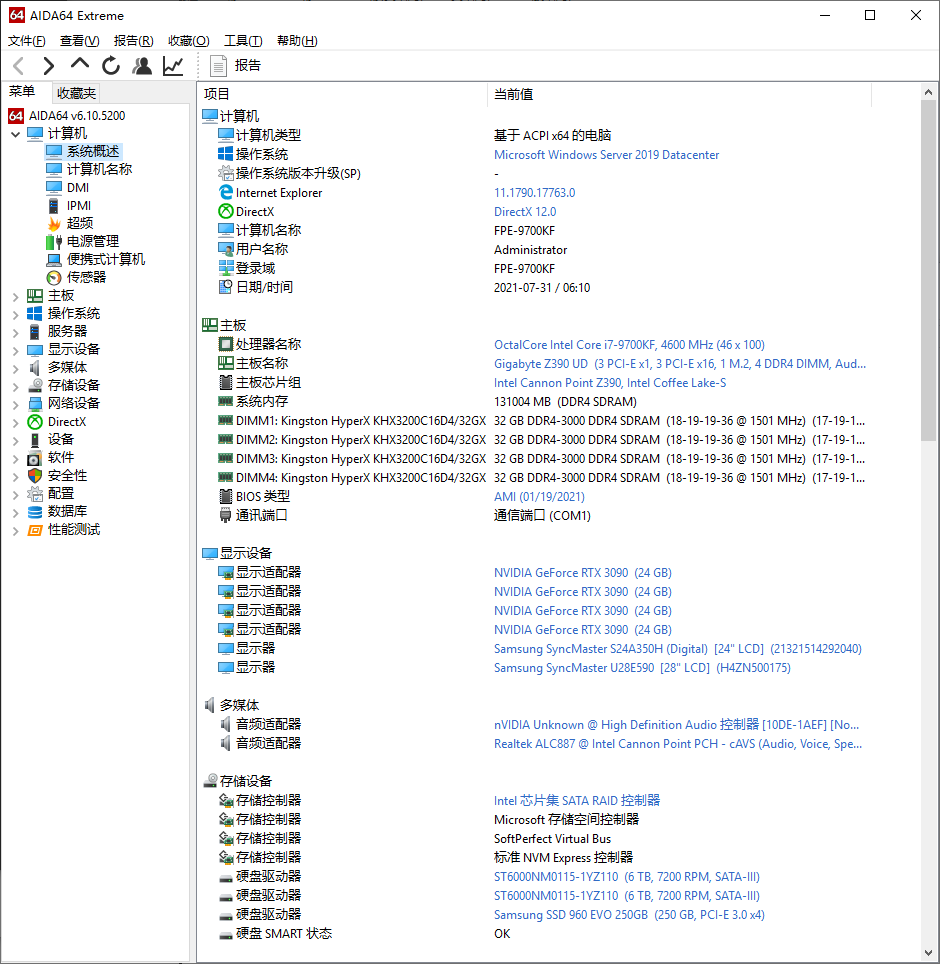The image size is (940, 964).
Task: Click the vertical scrollbar thumb
Action: tap(928, 271)
